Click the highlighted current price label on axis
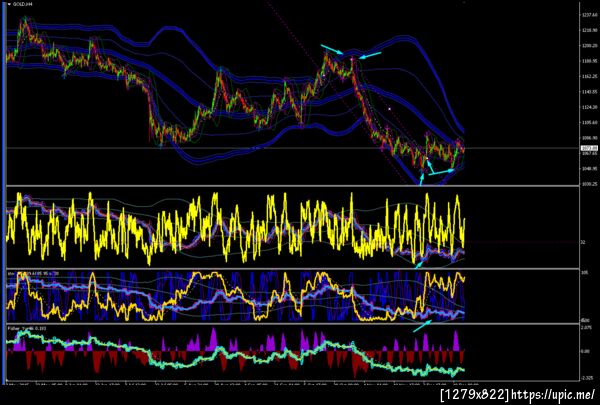Image resolution: width=600 pixels, height=405 pixels. [588, 149]
